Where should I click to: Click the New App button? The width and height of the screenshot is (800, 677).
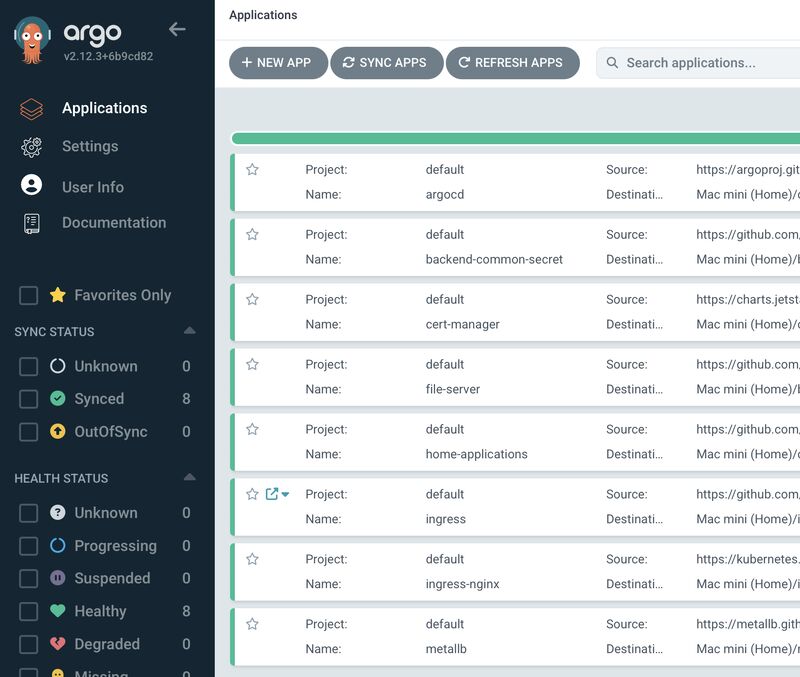(277, 62)
